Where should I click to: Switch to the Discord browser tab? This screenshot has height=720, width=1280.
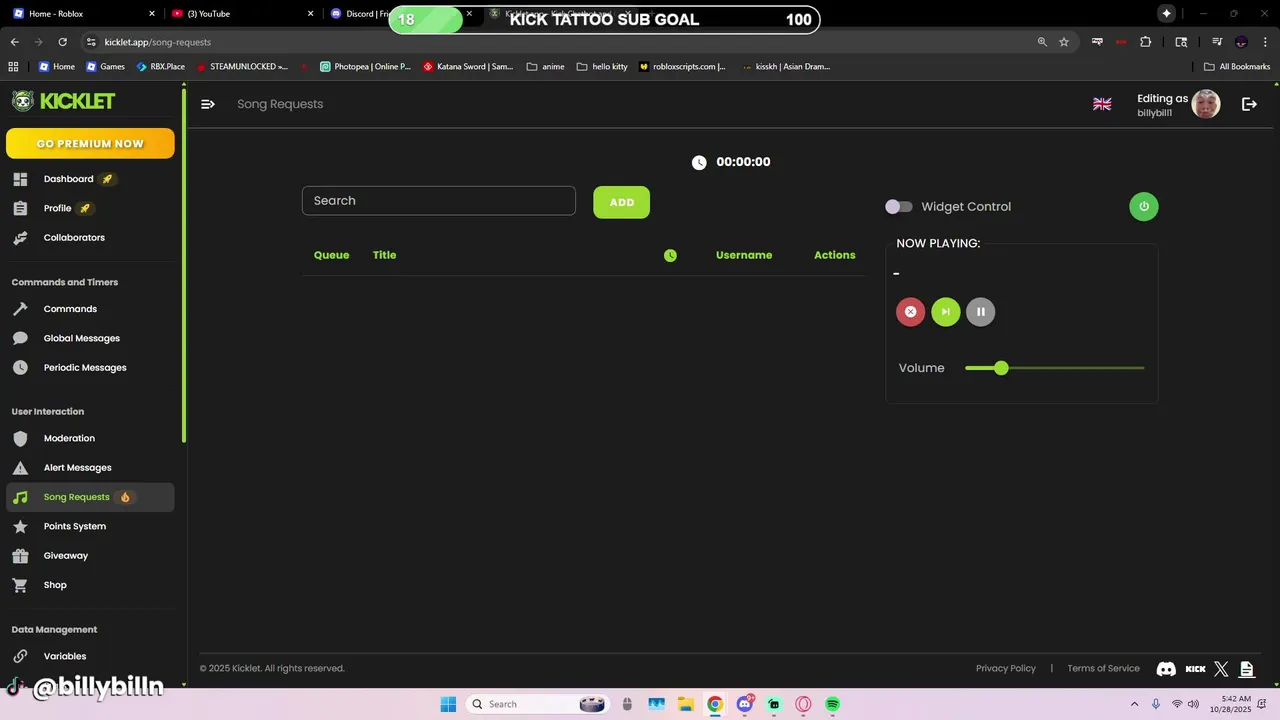coord(358,14)
